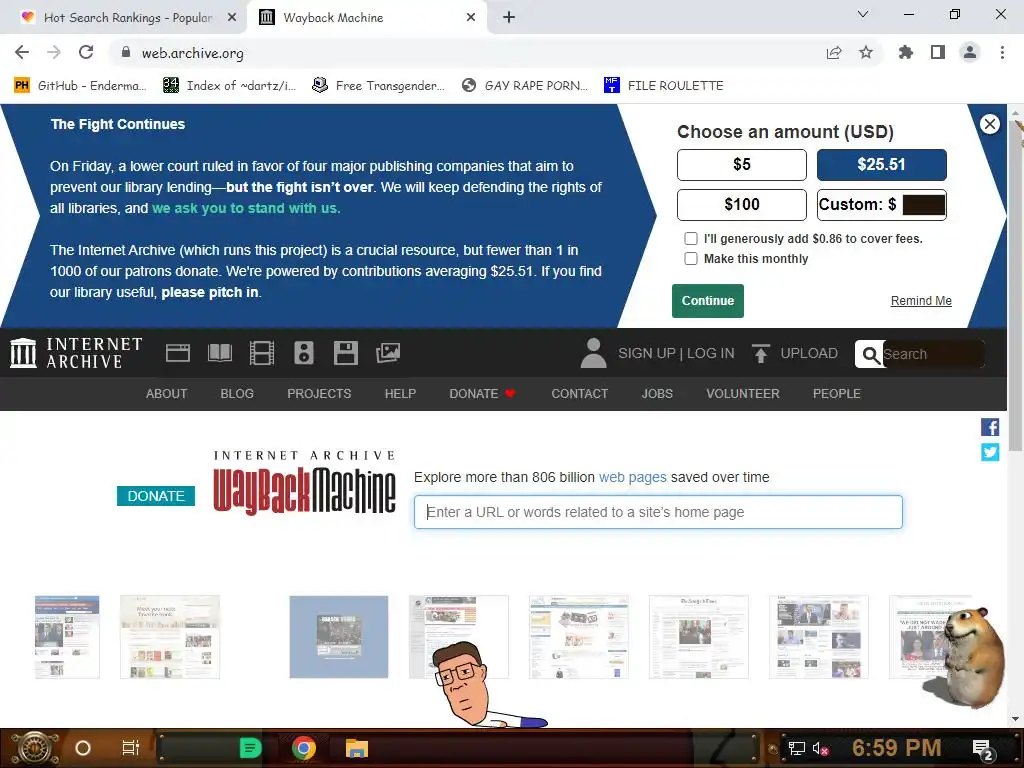Click the upload arrow icon
The height and width of the screenshot is (768, 1024).
[x=761, y=353]
